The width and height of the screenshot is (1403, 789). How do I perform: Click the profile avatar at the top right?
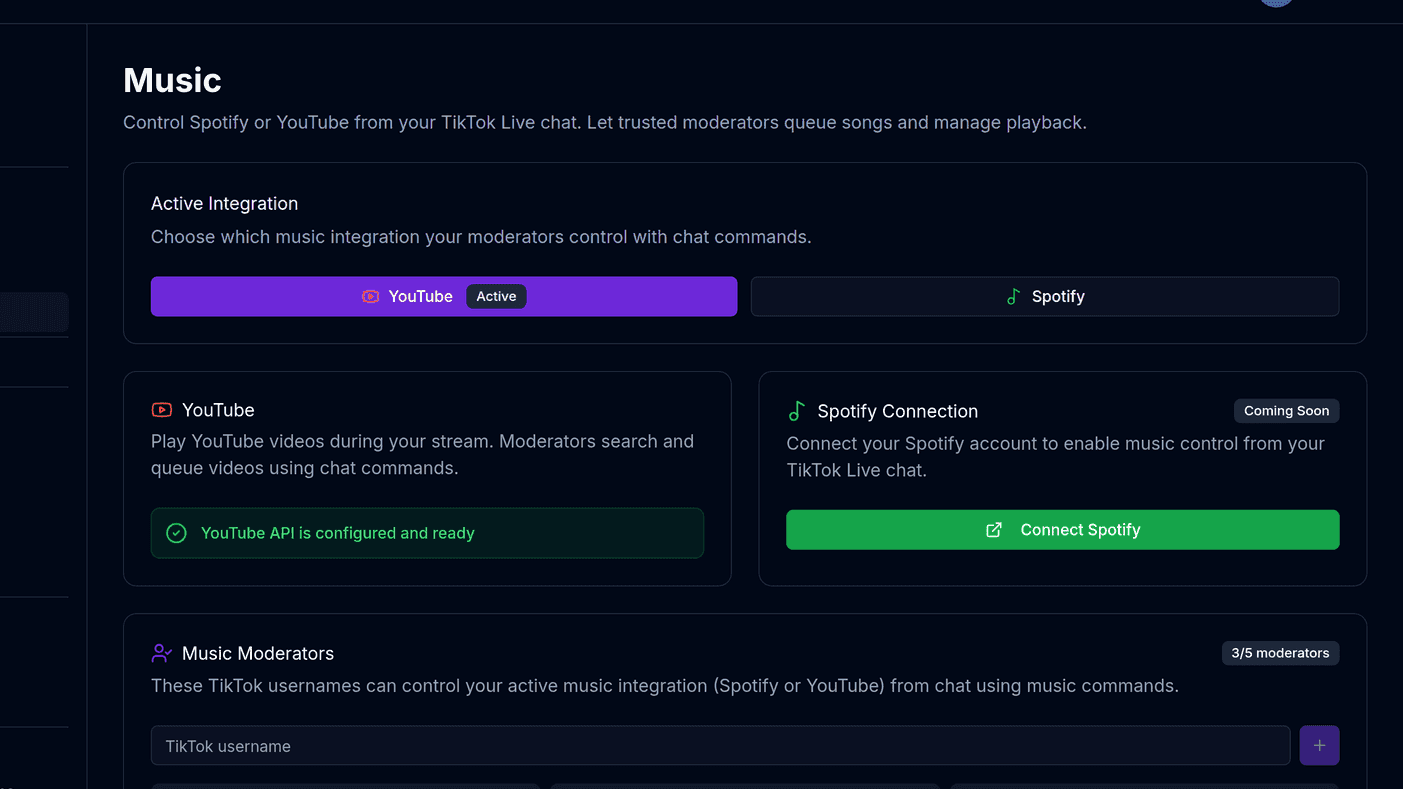pyautogui.click(x=1277, y=3)
